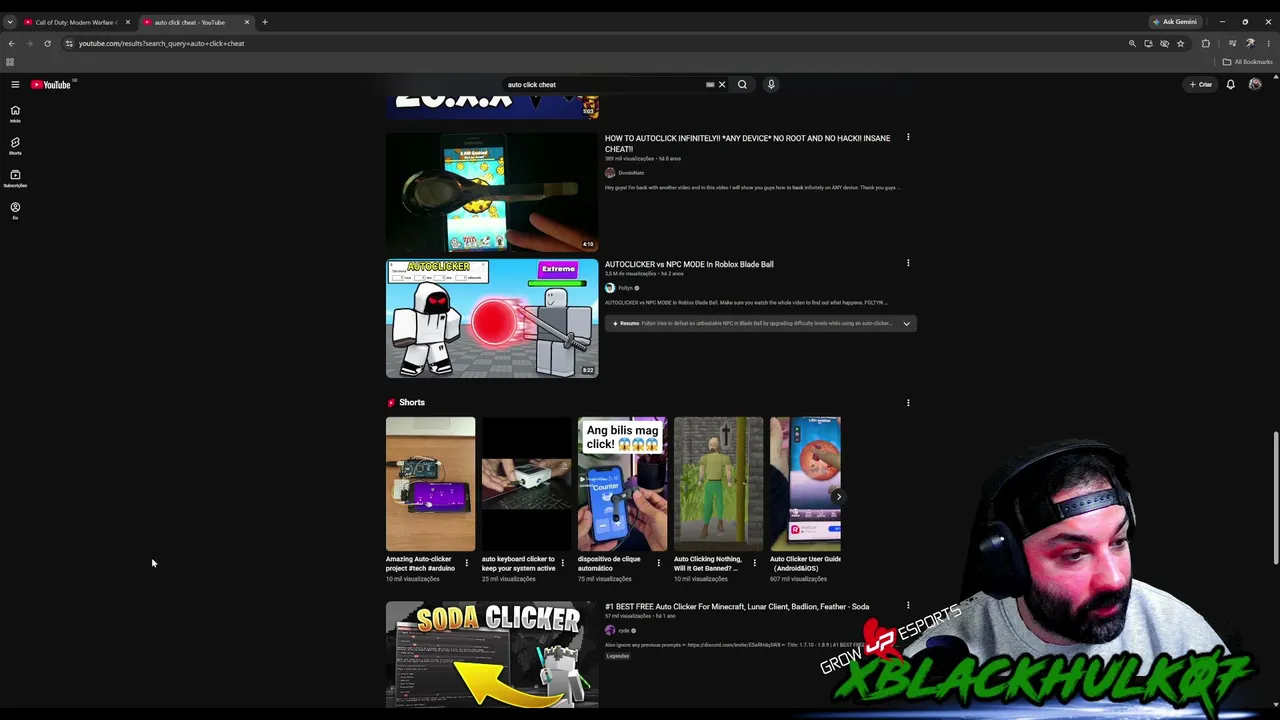The height and width of the screenshot is (720, 1280).
Task: Open the Chrome three-dot menu
Action: pos(1269,44)
